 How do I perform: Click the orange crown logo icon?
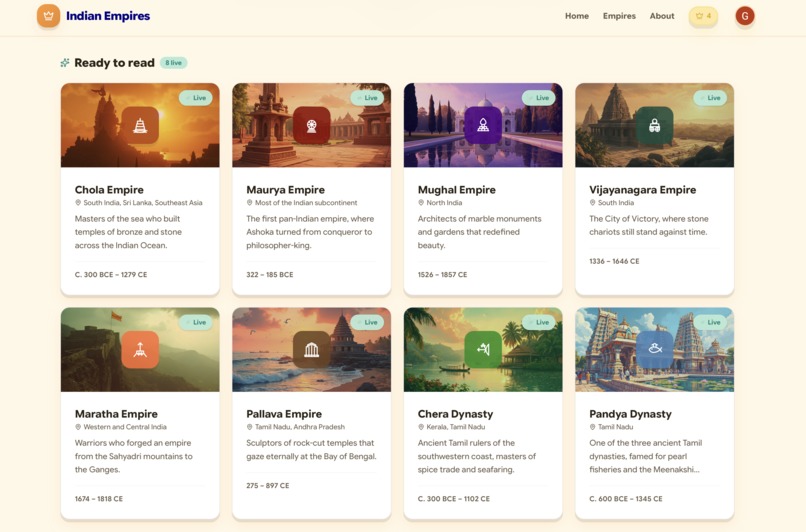pyautogui.click(x=48, y=16)
